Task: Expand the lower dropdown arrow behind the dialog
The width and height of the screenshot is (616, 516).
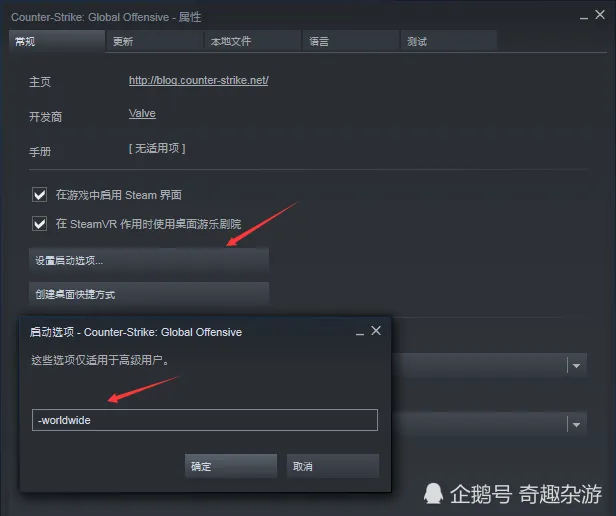Action: point(576,424)
